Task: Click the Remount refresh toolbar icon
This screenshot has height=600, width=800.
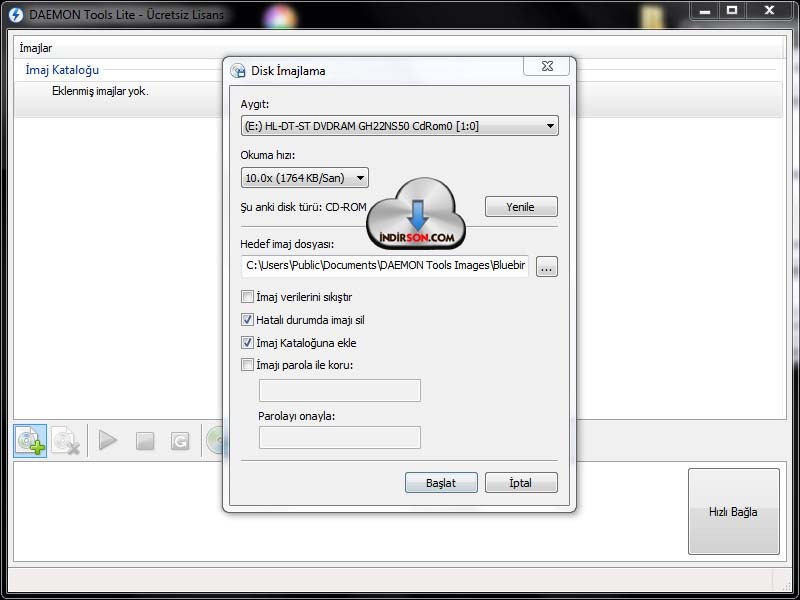Action: [x=180, y=441]
